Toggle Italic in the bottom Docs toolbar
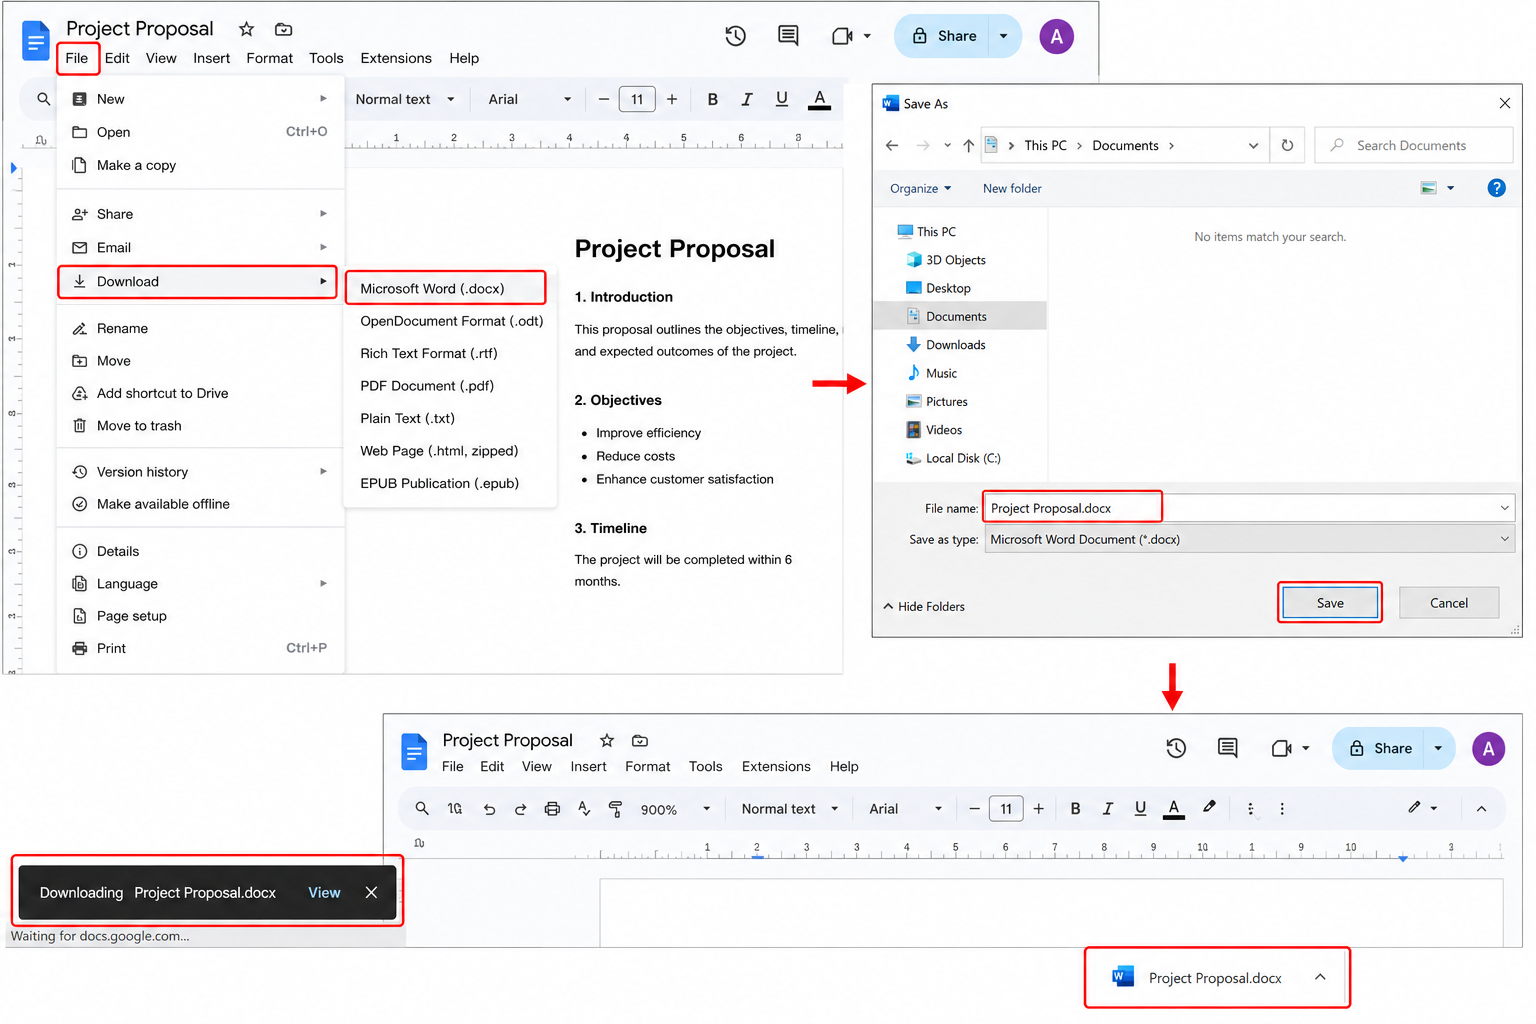This screenshot has height=1024, width=1536. pyautogui.click(x=1107, y=809)
